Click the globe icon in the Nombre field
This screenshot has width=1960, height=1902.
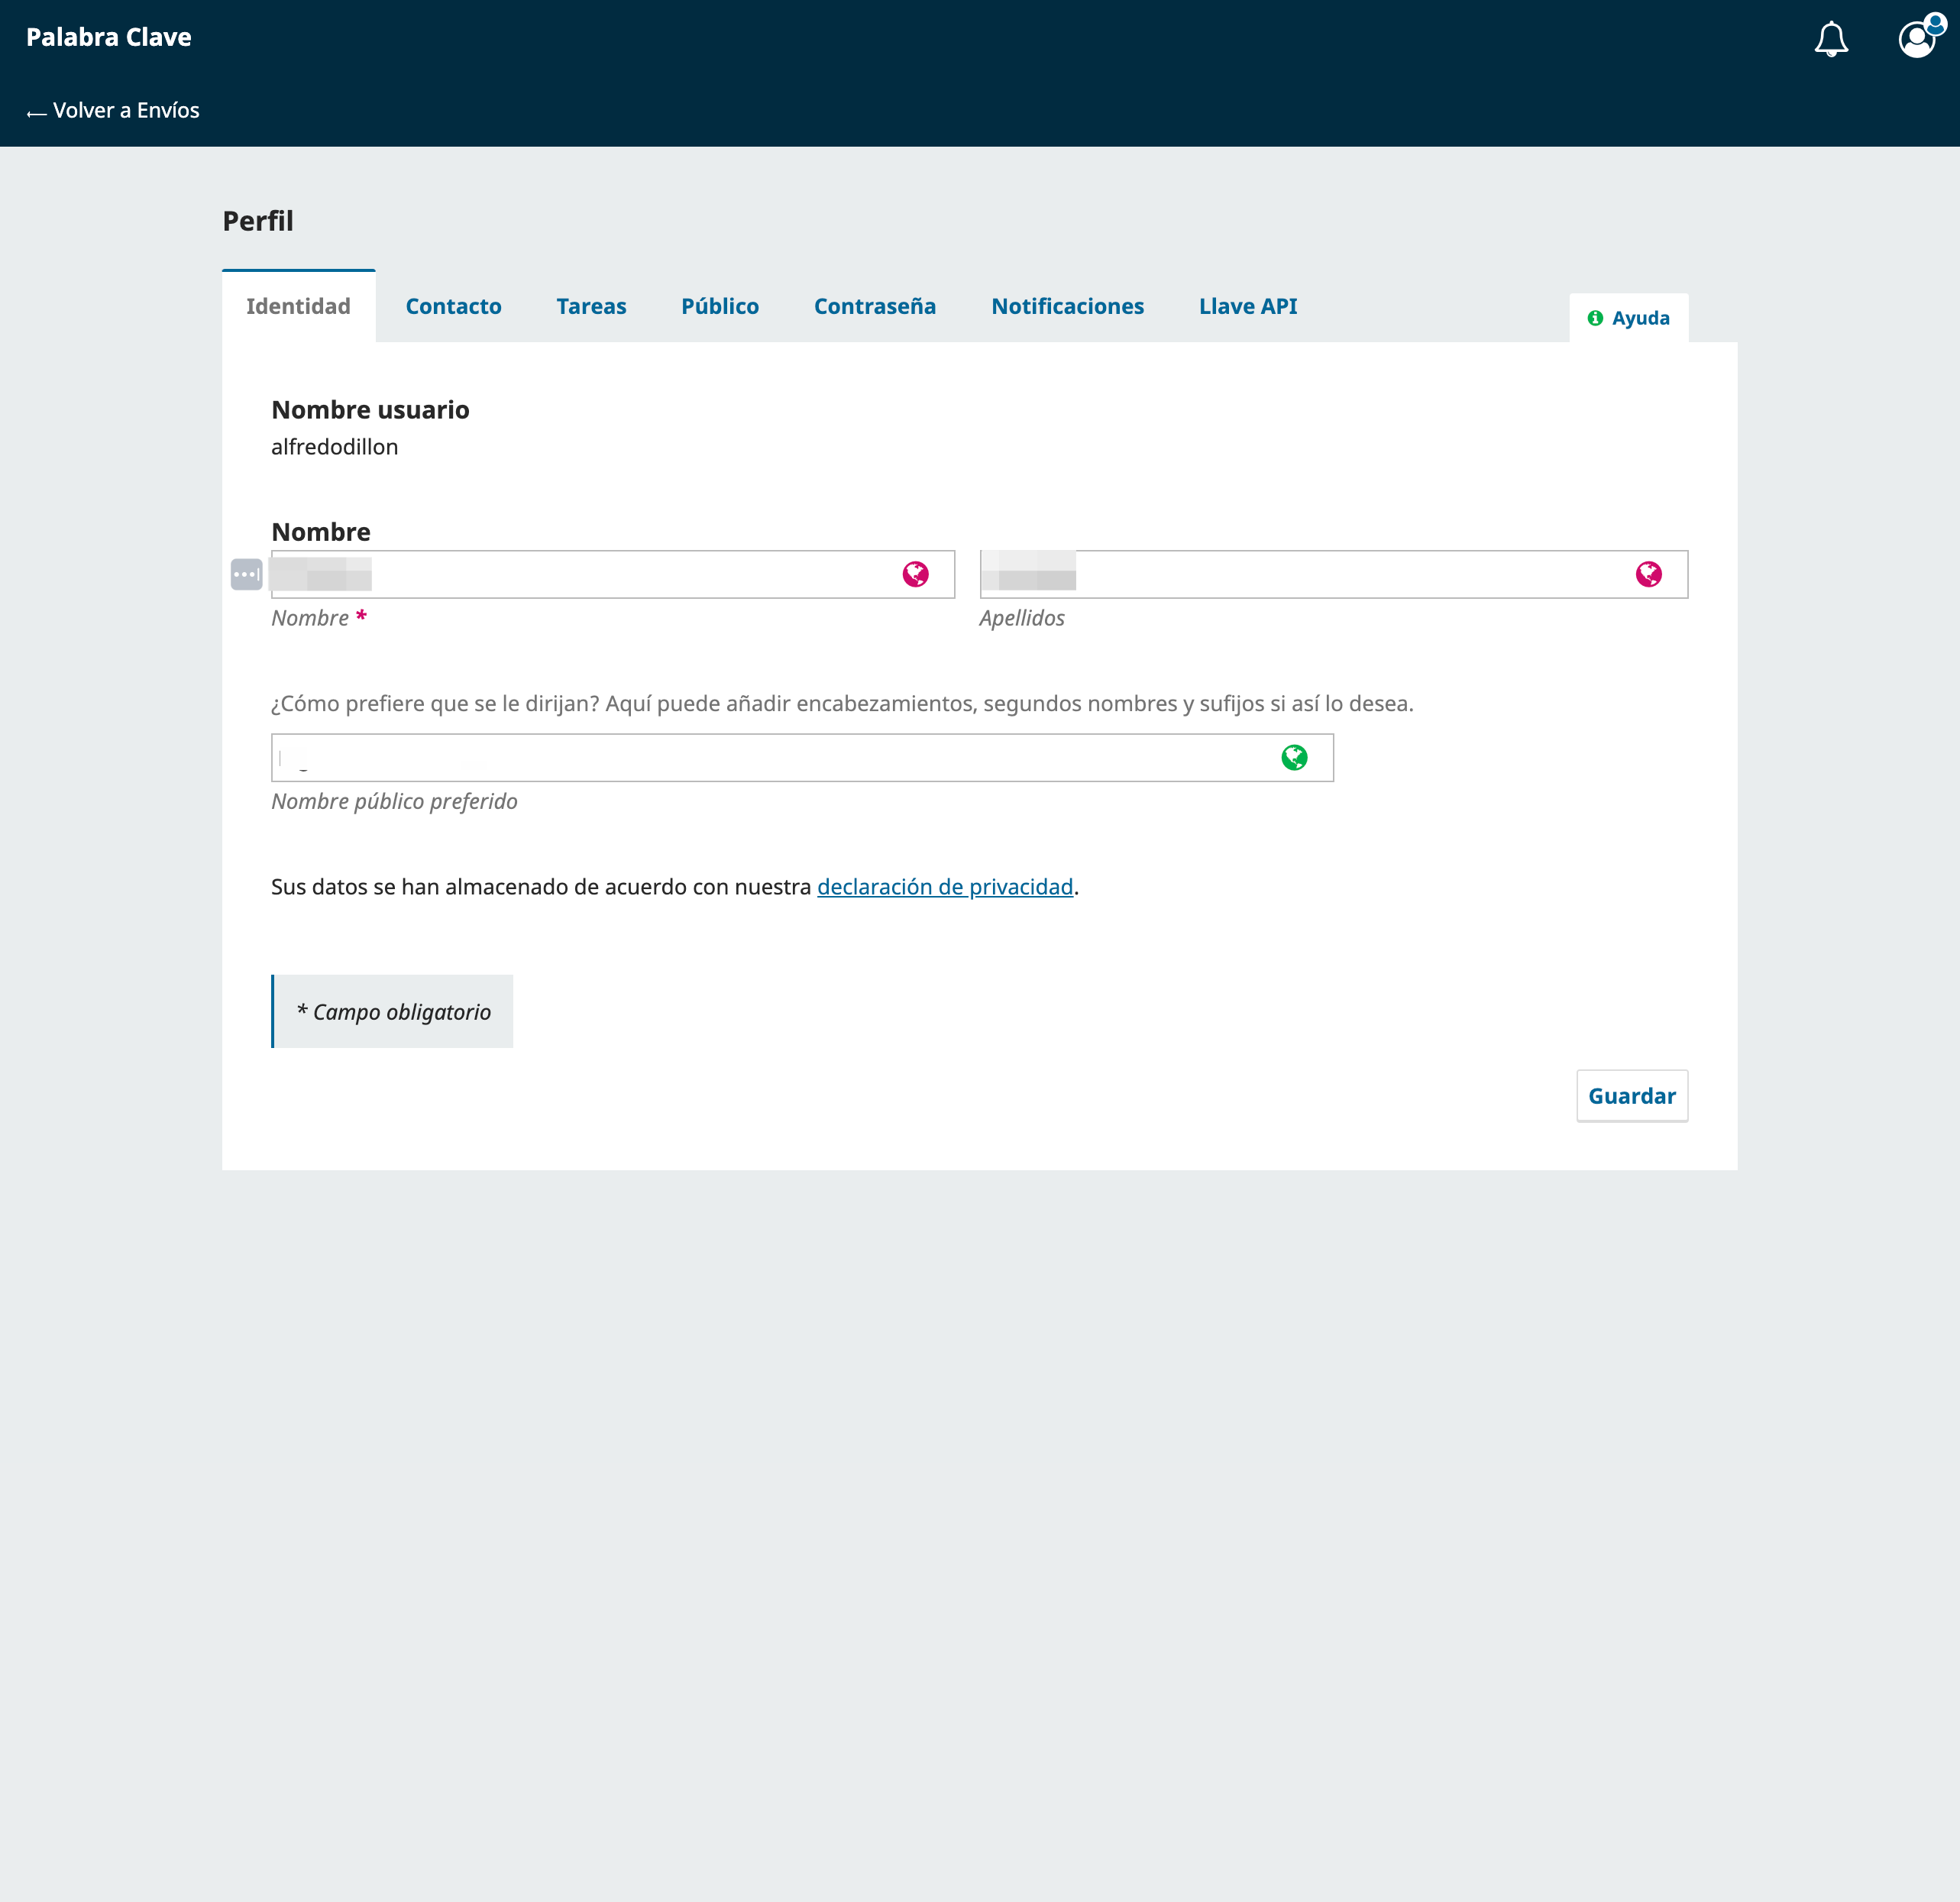click(915, 574)
